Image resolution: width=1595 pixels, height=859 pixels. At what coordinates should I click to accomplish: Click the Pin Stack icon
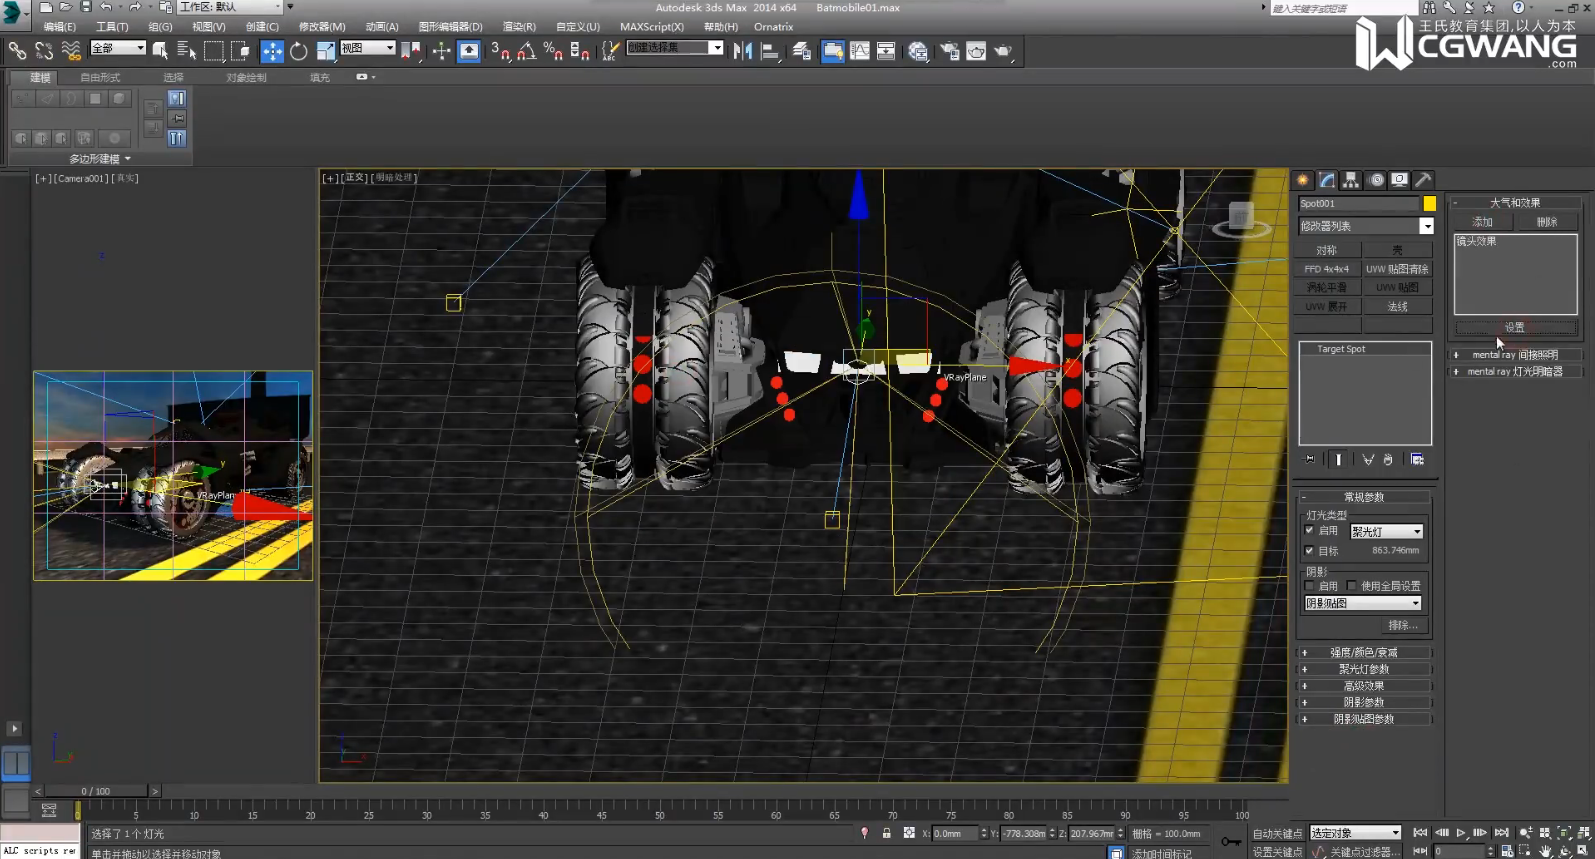pos(1310,459)
